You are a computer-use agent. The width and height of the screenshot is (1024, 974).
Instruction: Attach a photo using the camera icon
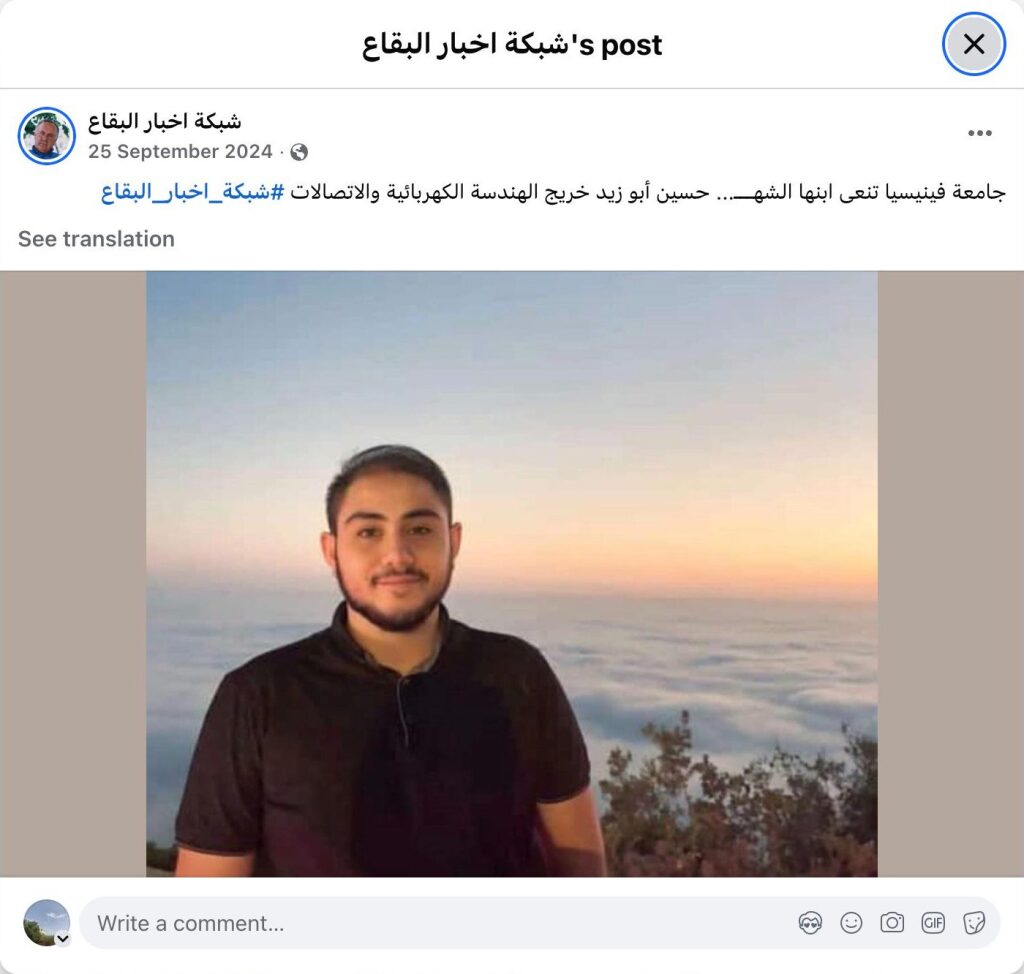point(891,923)
